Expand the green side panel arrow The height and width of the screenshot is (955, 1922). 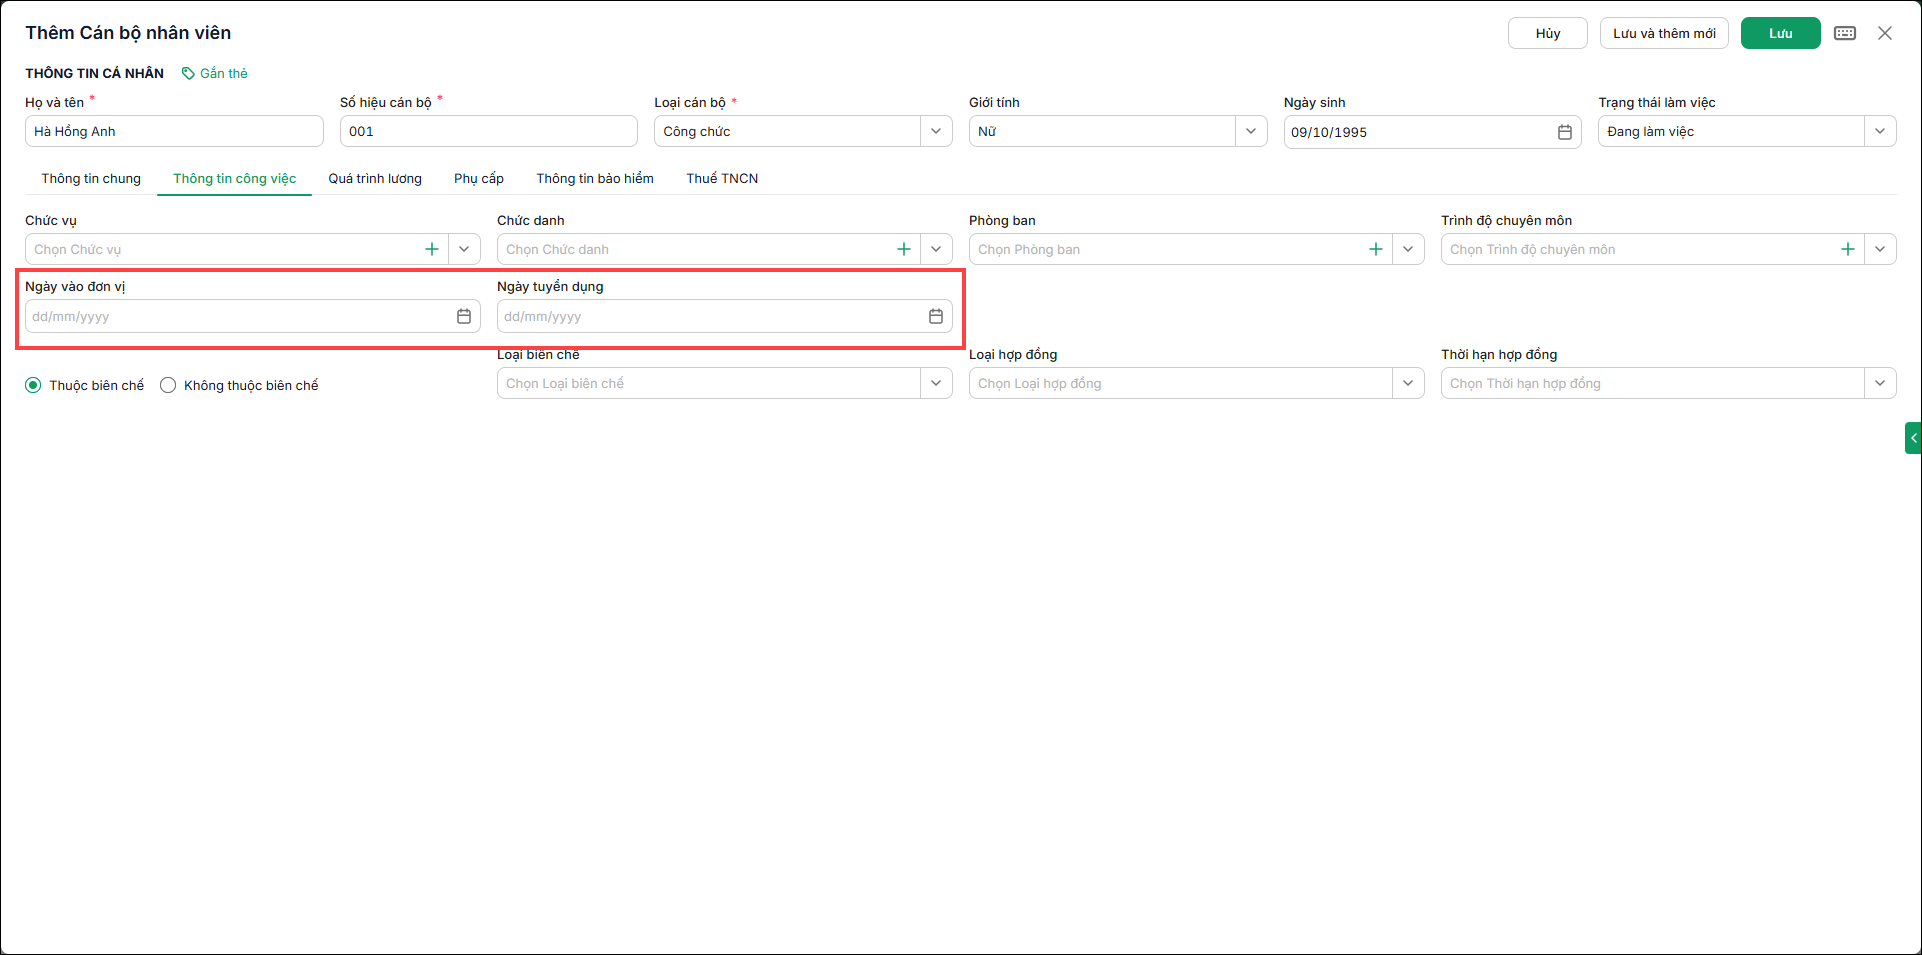[x=1913, y=438]
